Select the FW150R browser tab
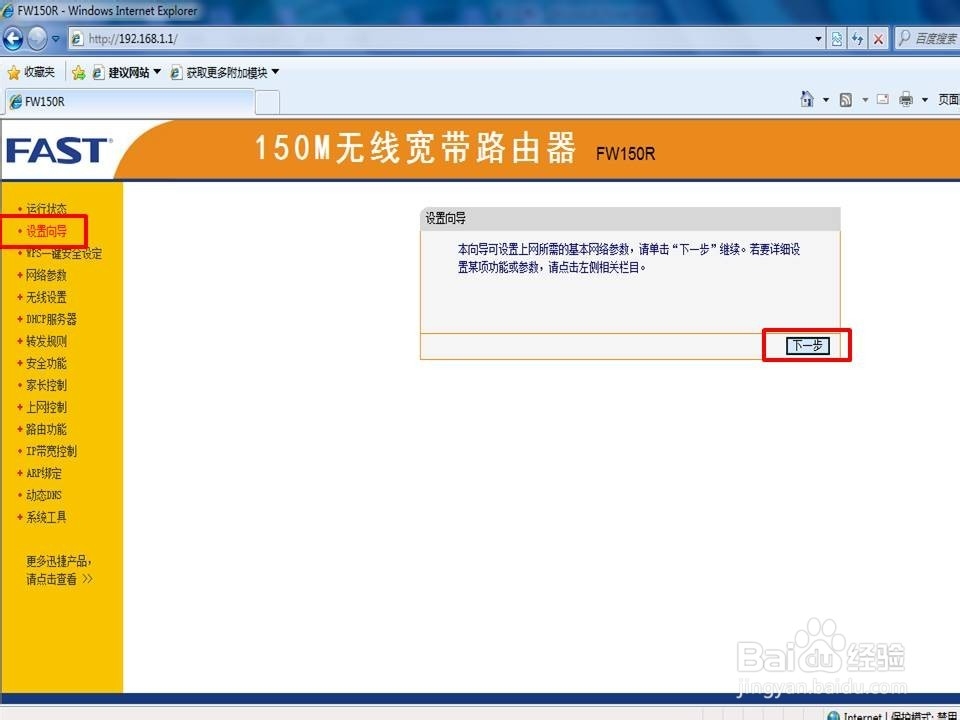This screenshot has height=720, width=960. [x=130, y=102]
